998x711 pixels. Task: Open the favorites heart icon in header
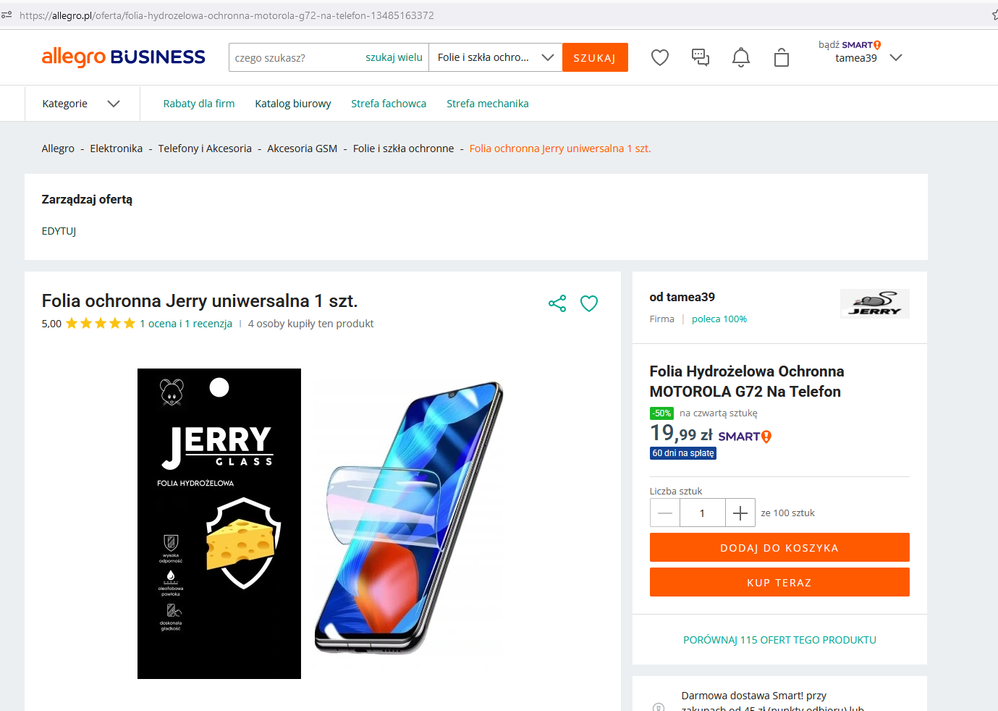[660, 58]
